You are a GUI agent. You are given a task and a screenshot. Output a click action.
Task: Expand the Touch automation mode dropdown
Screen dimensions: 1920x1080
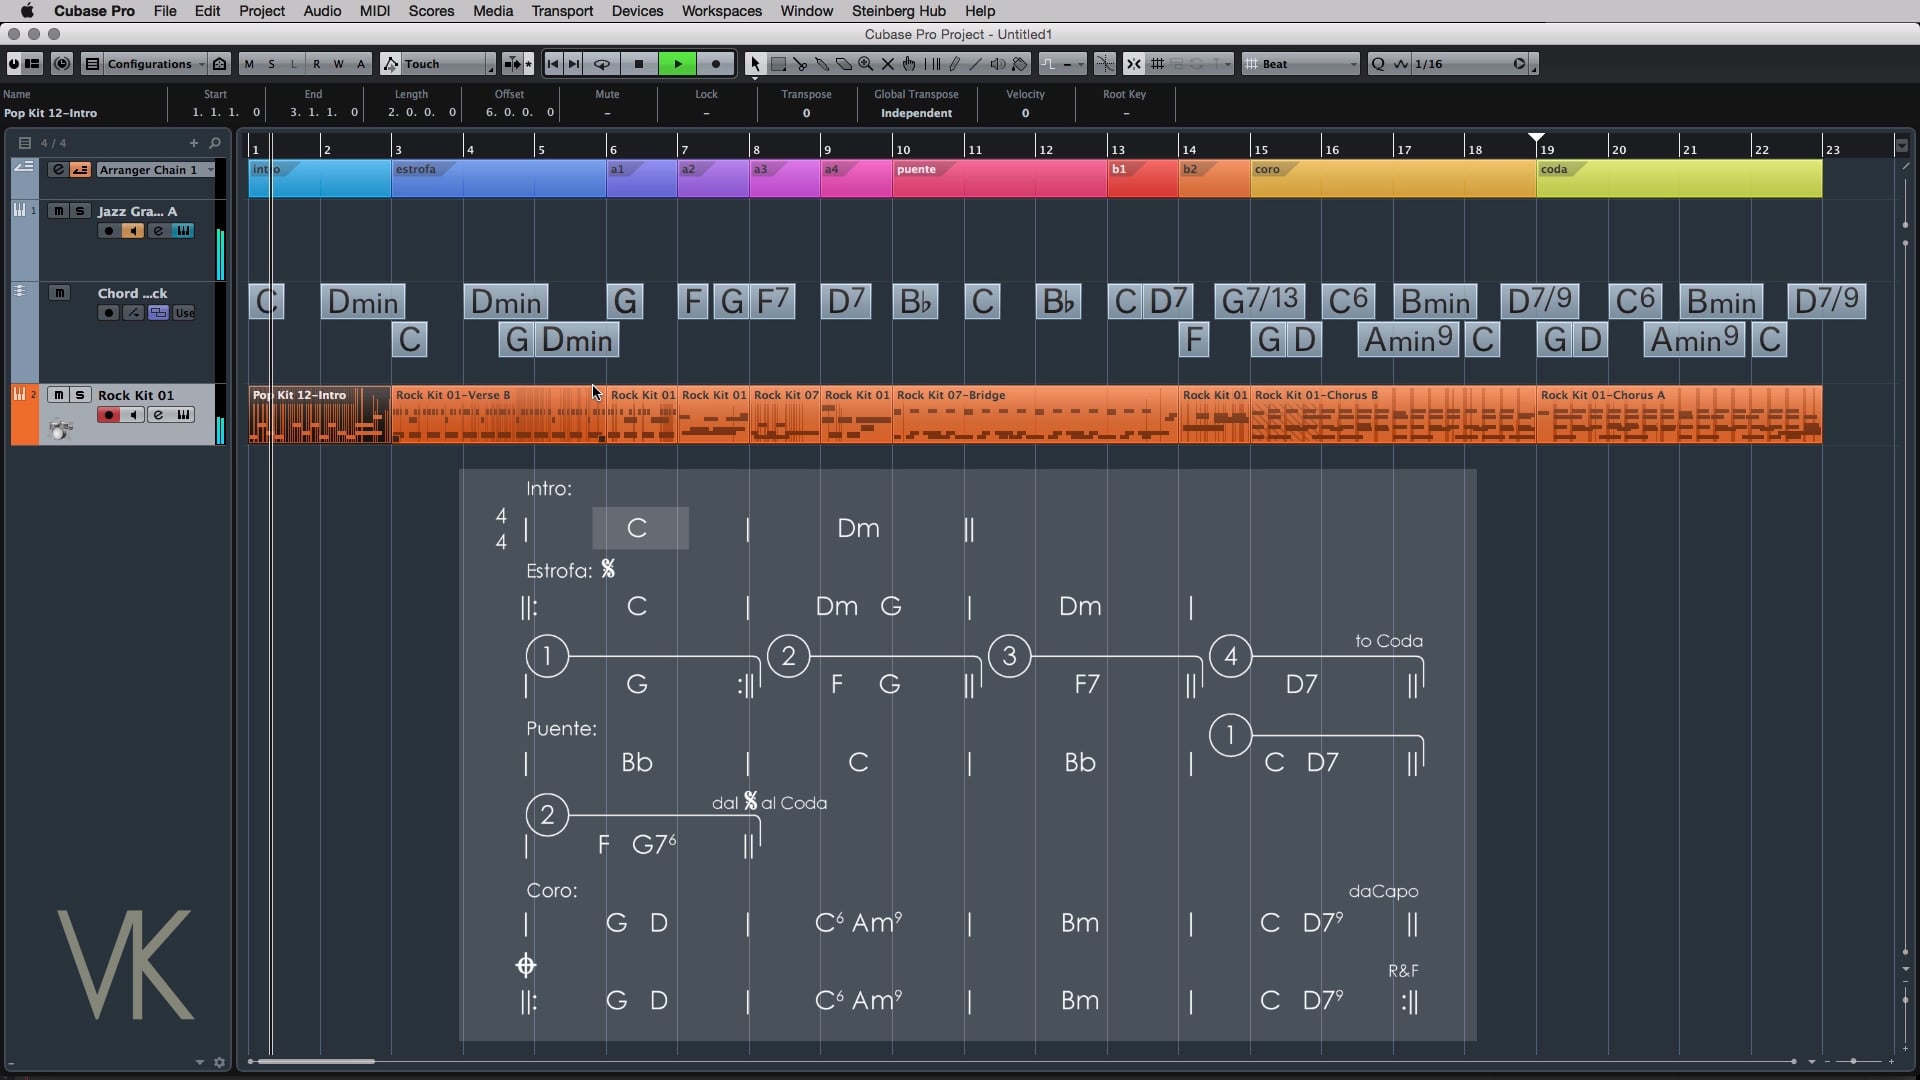click(x=490, y=64)
